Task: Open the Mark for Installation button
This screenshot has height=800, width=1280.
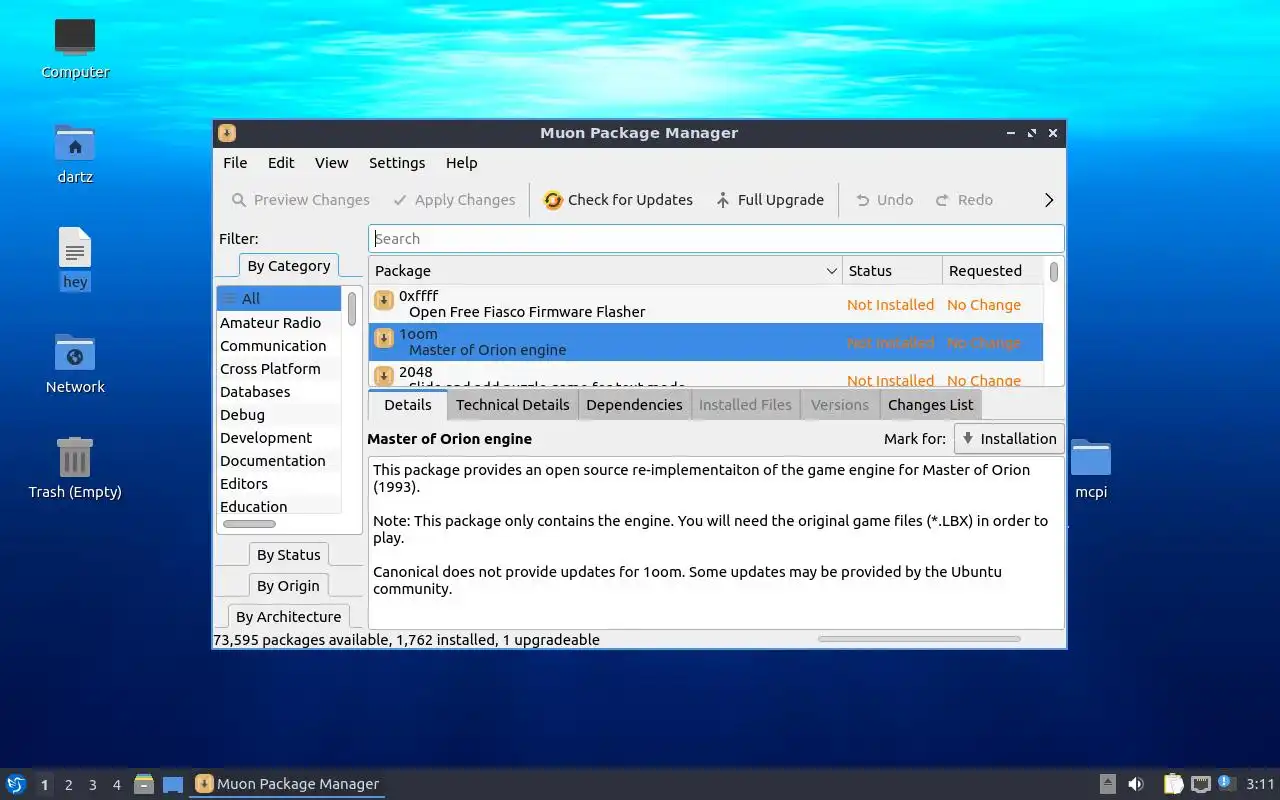Action: [x=1008, y=439]
